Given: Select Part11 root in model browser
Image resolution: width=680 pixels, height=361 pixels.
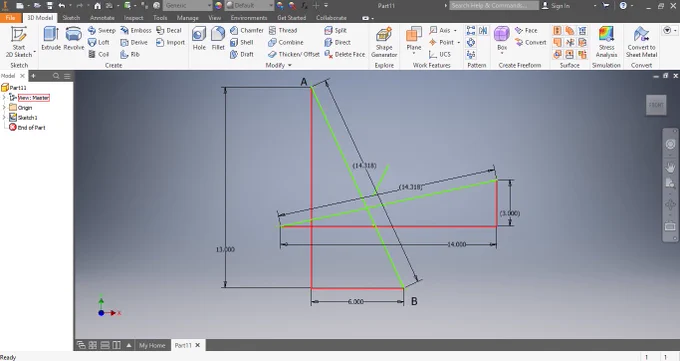Looking at the screenshot, I should click(x=14, y=88).
